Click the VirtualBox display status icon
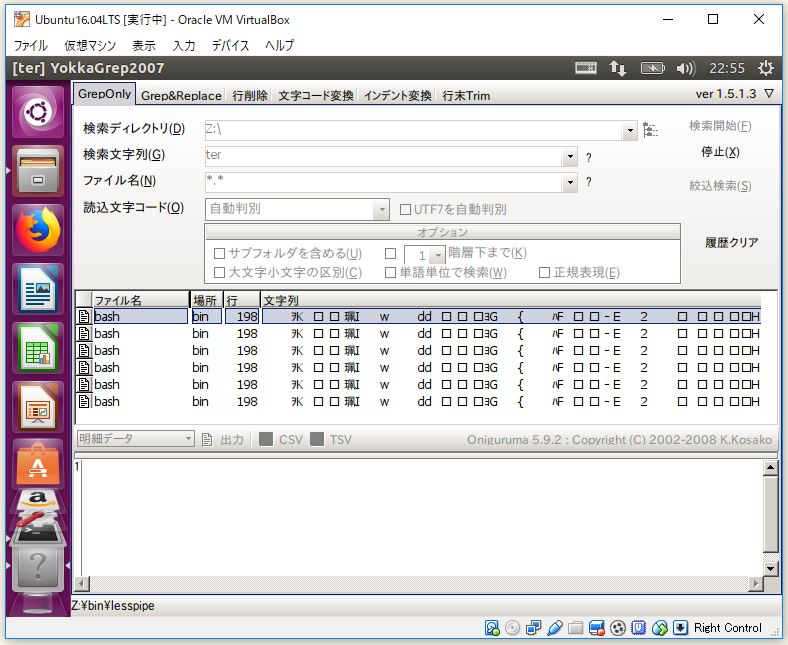The height and width of the screenshot is (645, 788). point(597,628)
